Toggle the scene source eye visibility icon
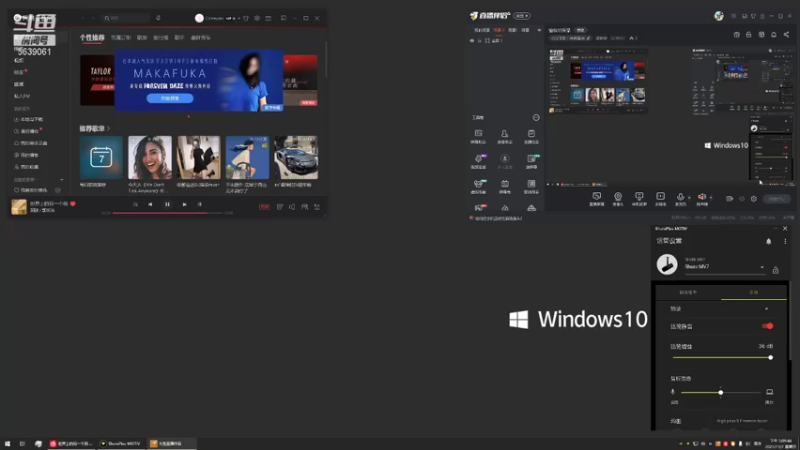This screenshot has width=800, height=450. 471,40
